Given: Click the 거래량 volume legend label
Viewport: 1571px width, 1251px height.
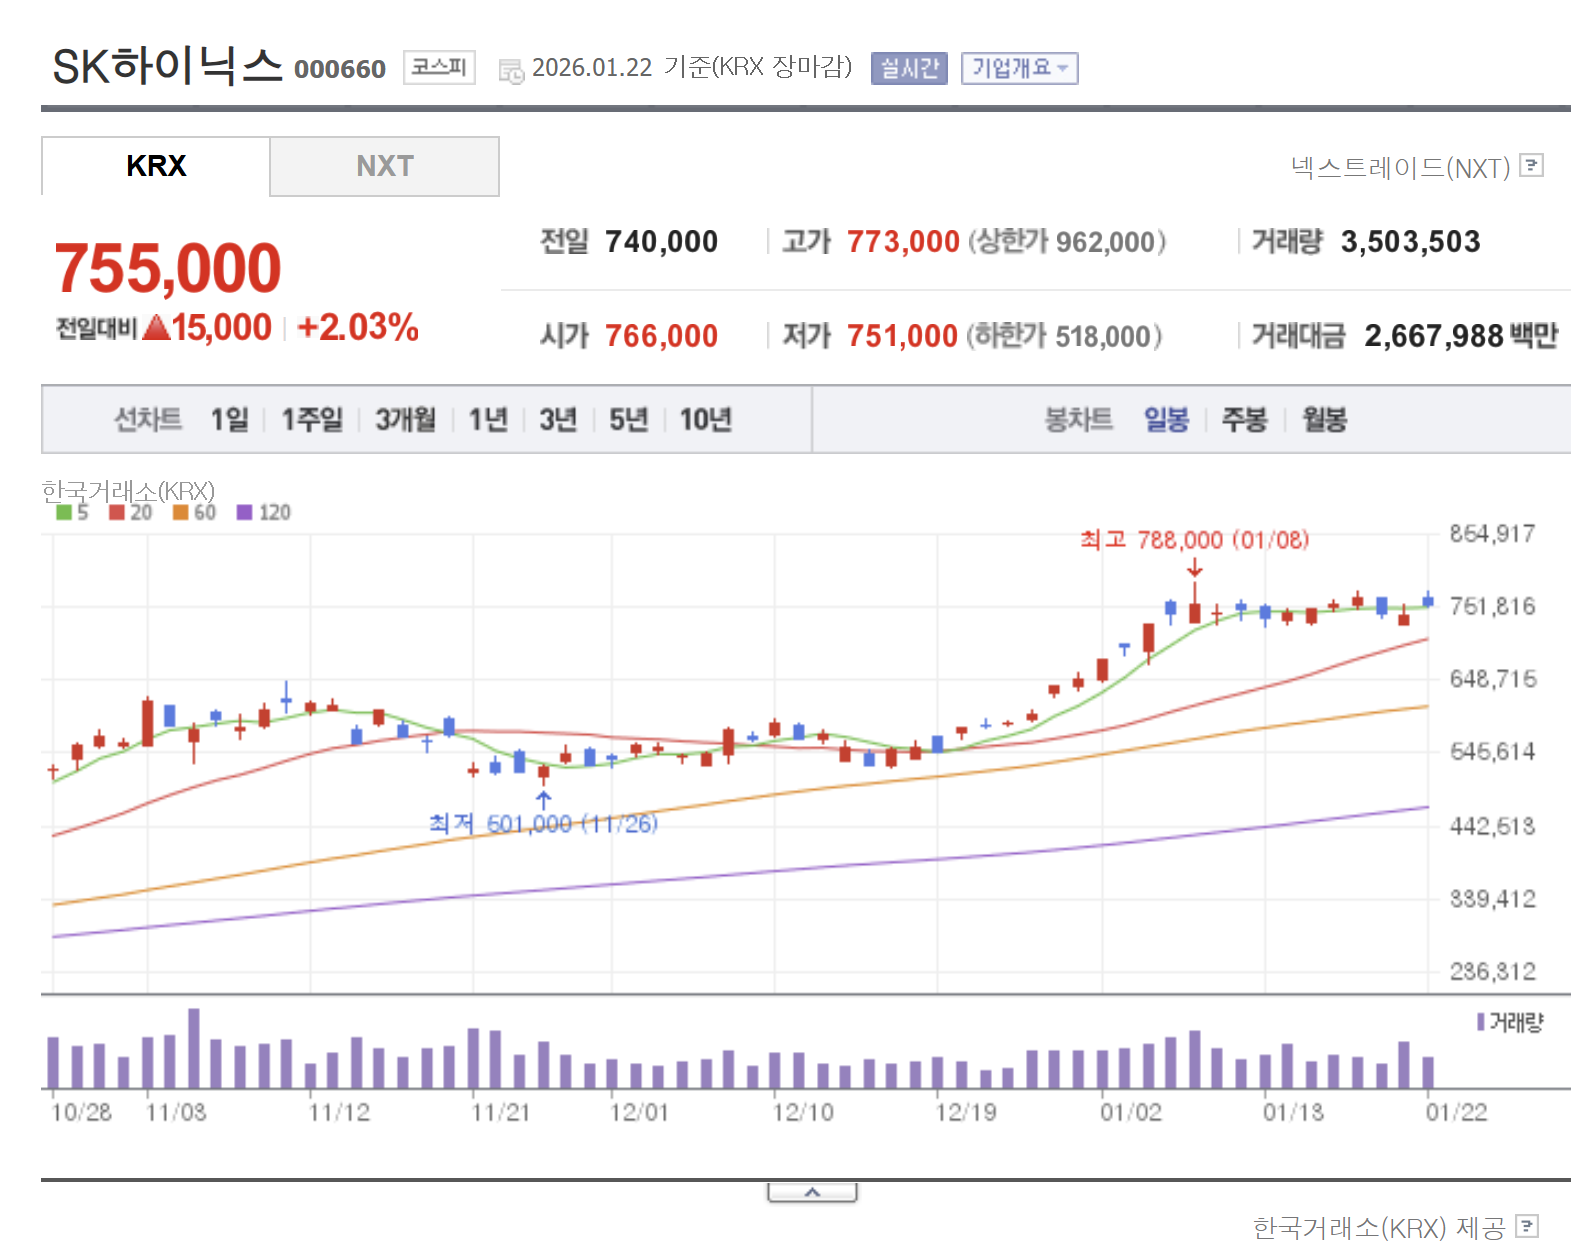Looking at the screenshot, I should 1516,1022.
